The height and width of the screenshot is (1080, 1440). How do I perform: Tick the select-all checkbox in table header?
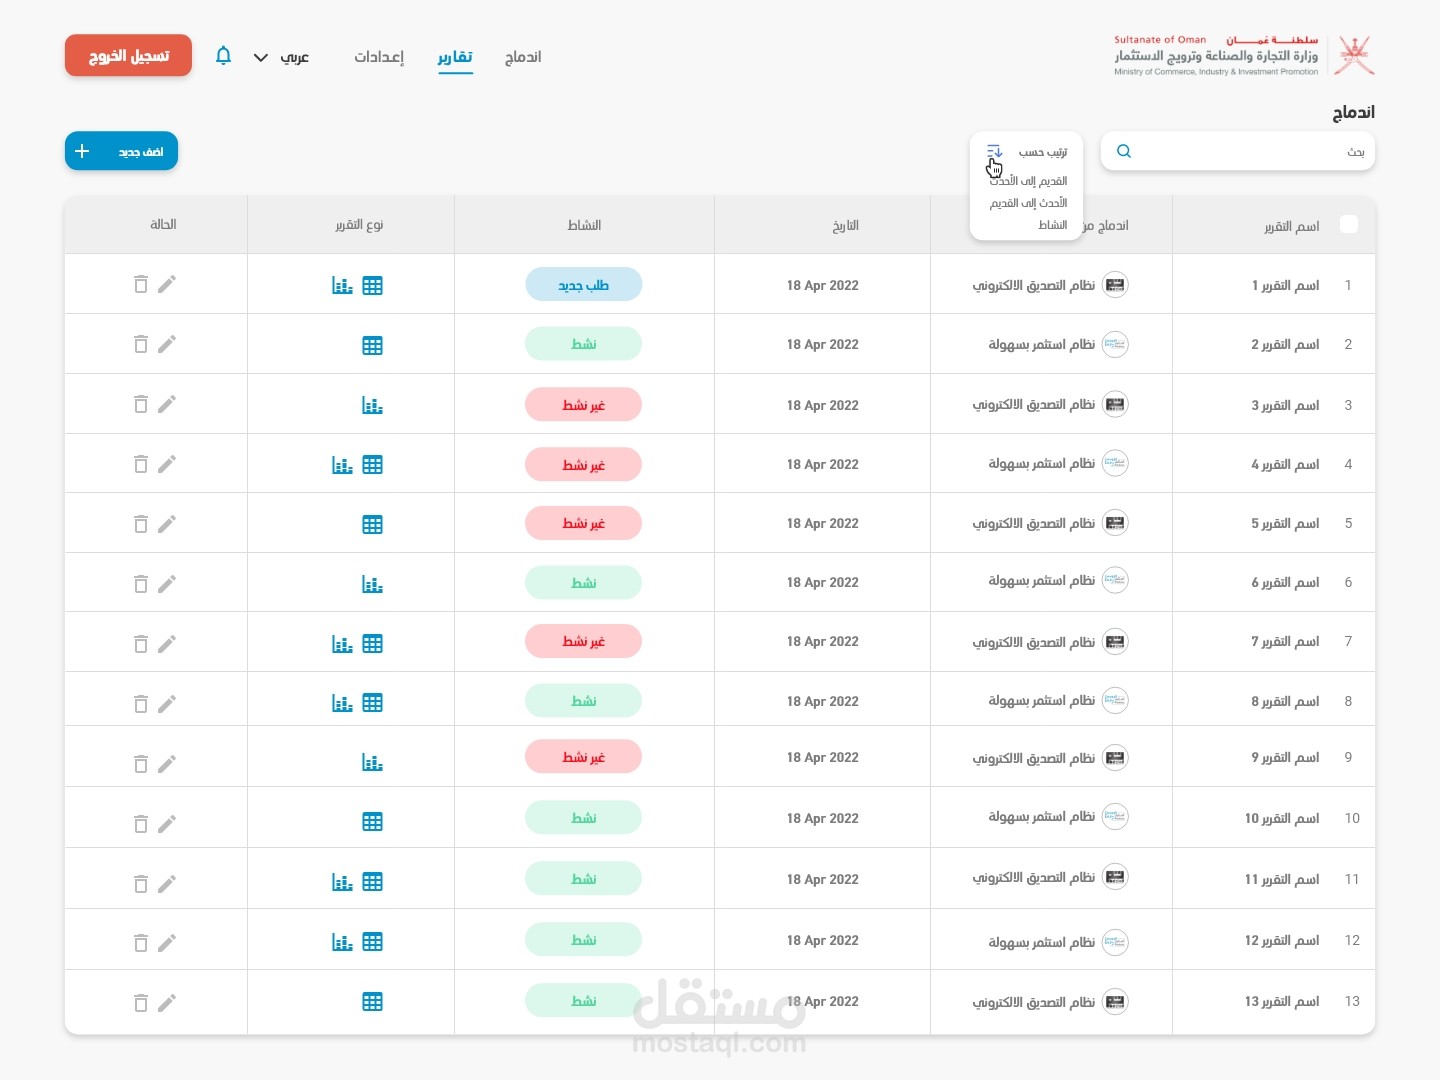pos(1349,224)
